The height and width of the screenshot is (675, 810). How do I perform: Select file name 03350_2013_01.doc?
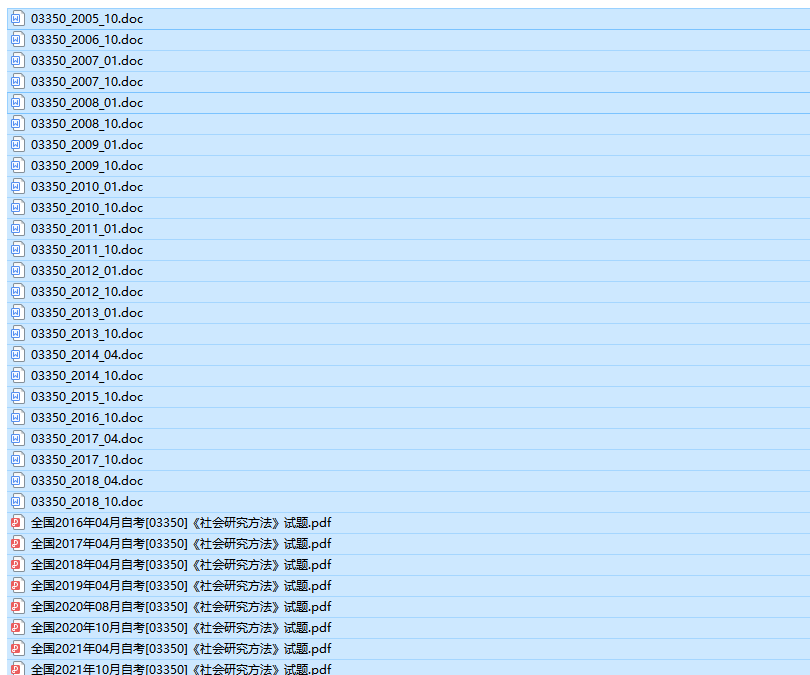(87, 313)
